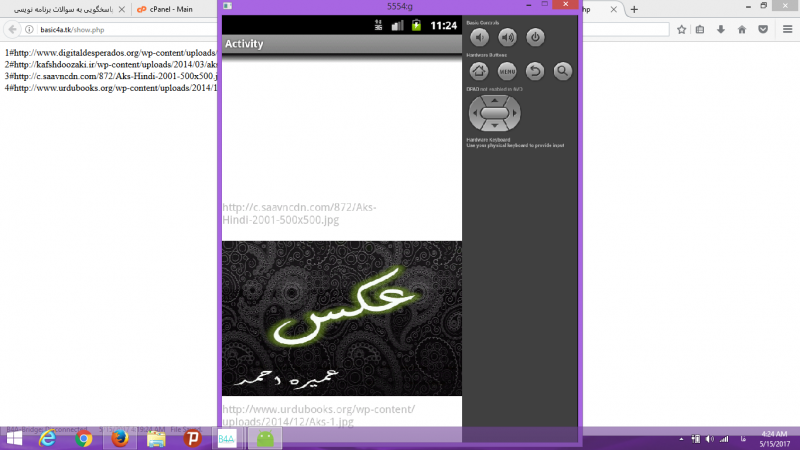
Task: Click the Pocket icon in Firefox toolbar
Action: coord(763,30)
